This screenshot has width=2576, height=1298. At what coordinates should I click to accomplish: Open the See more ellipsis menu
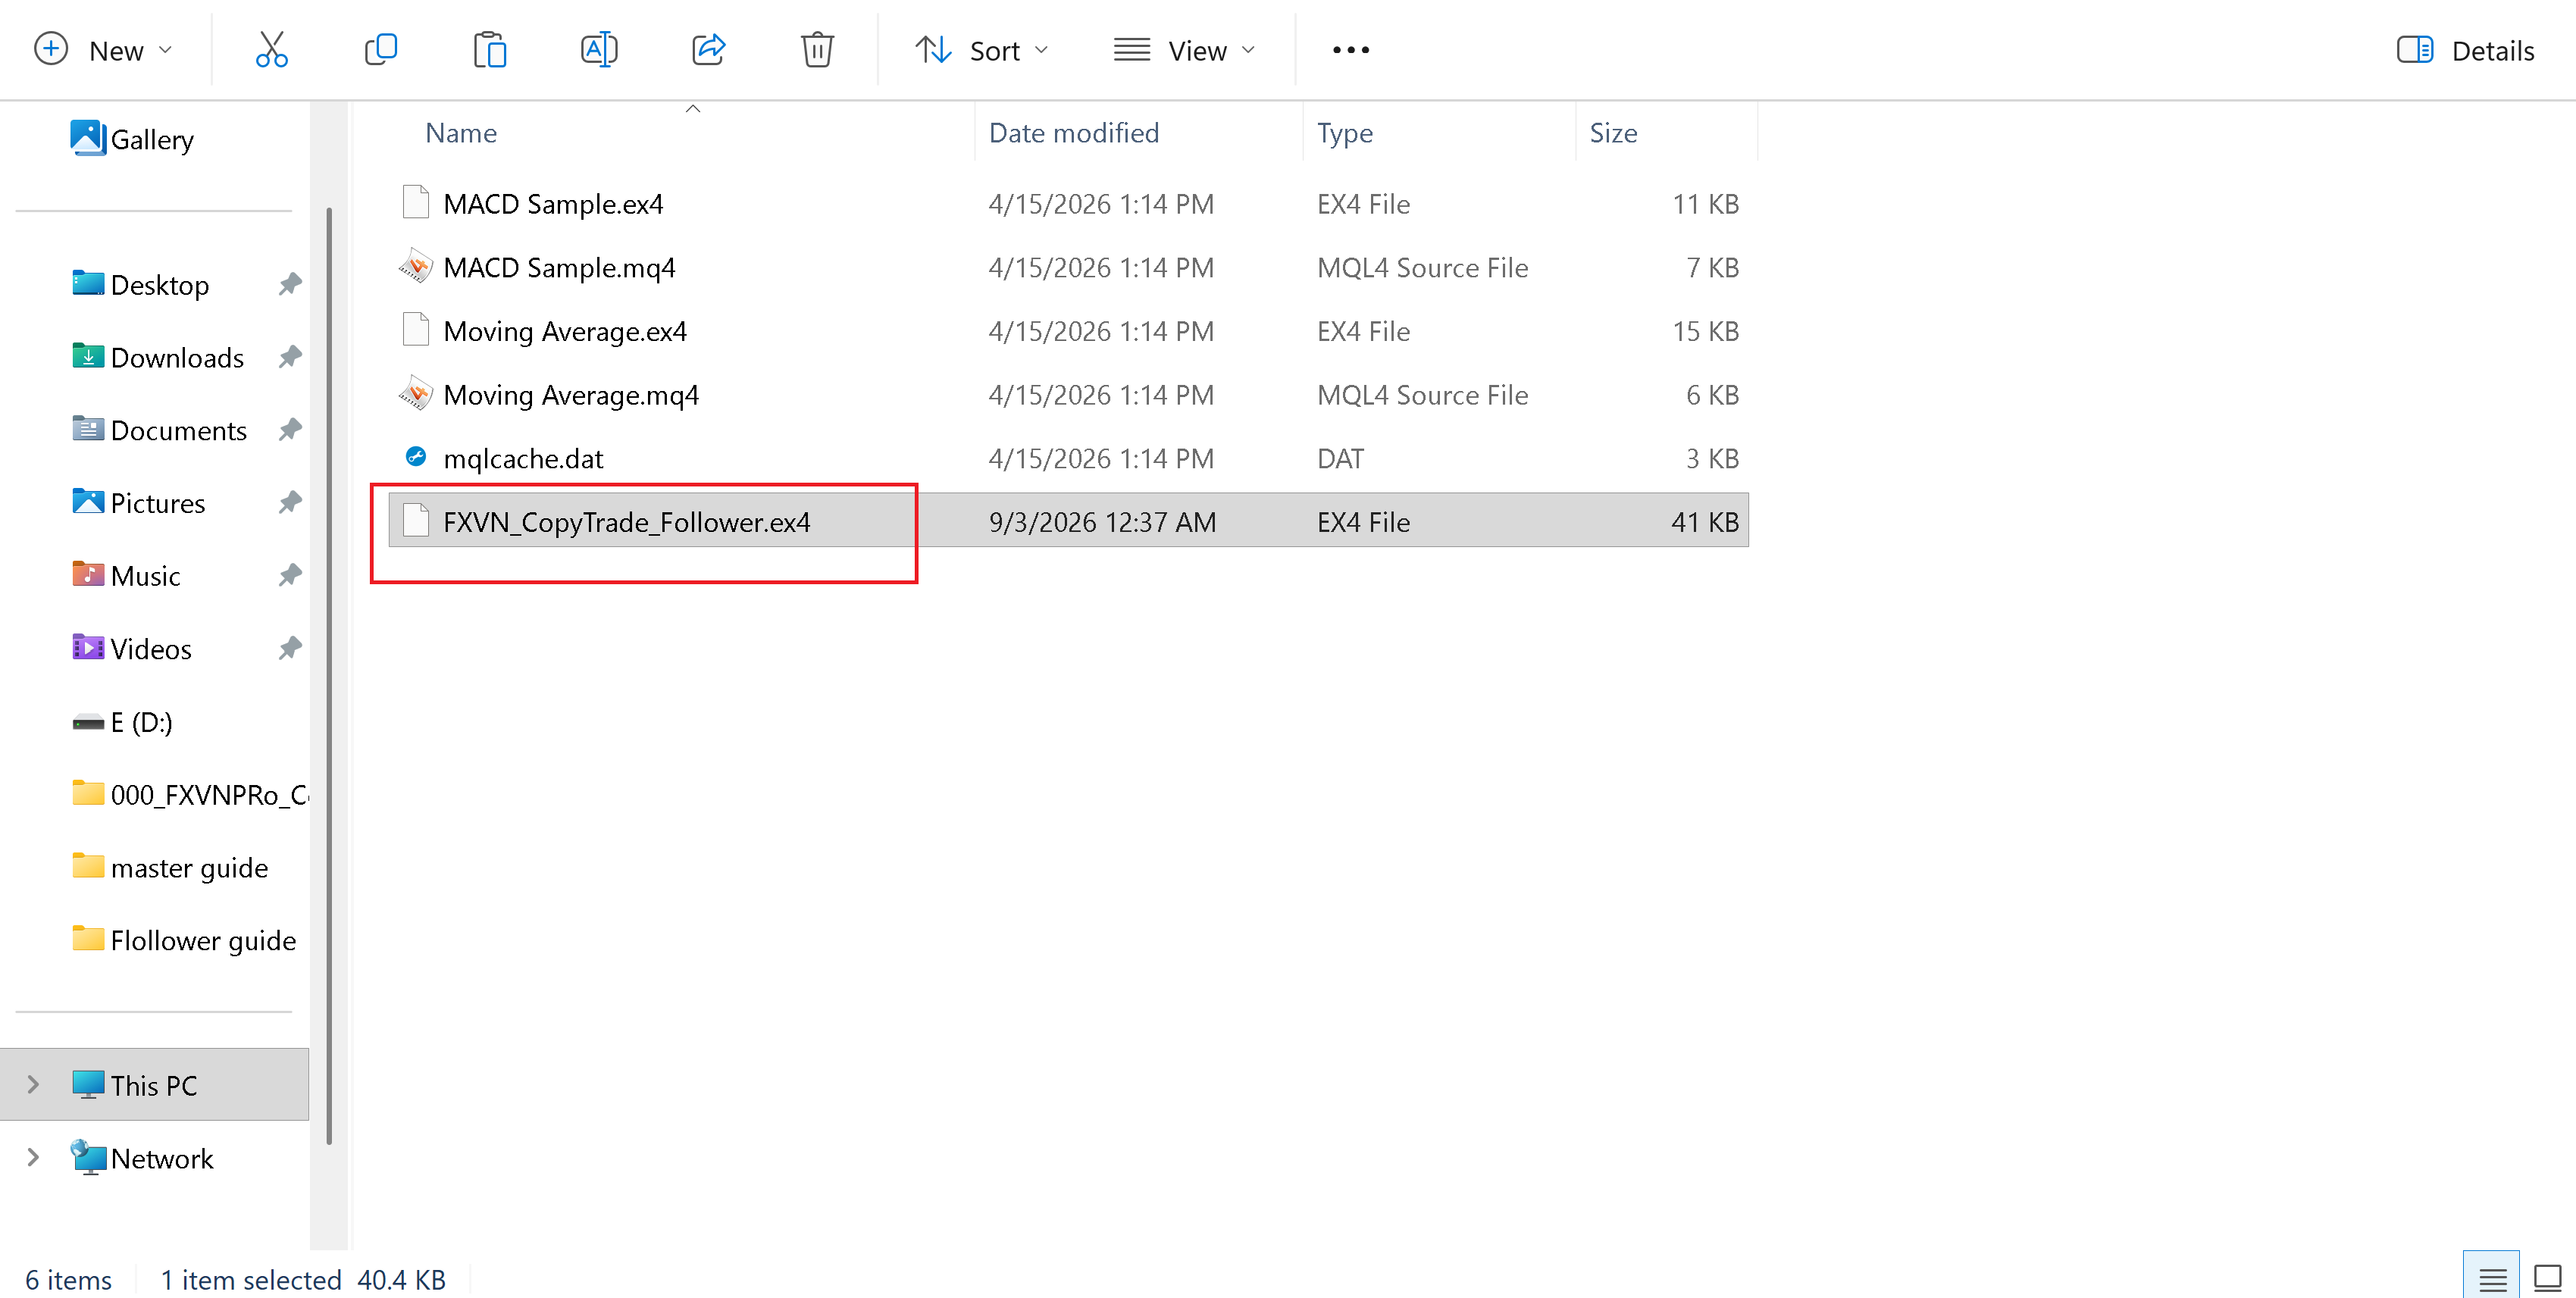pos(1351,50)
